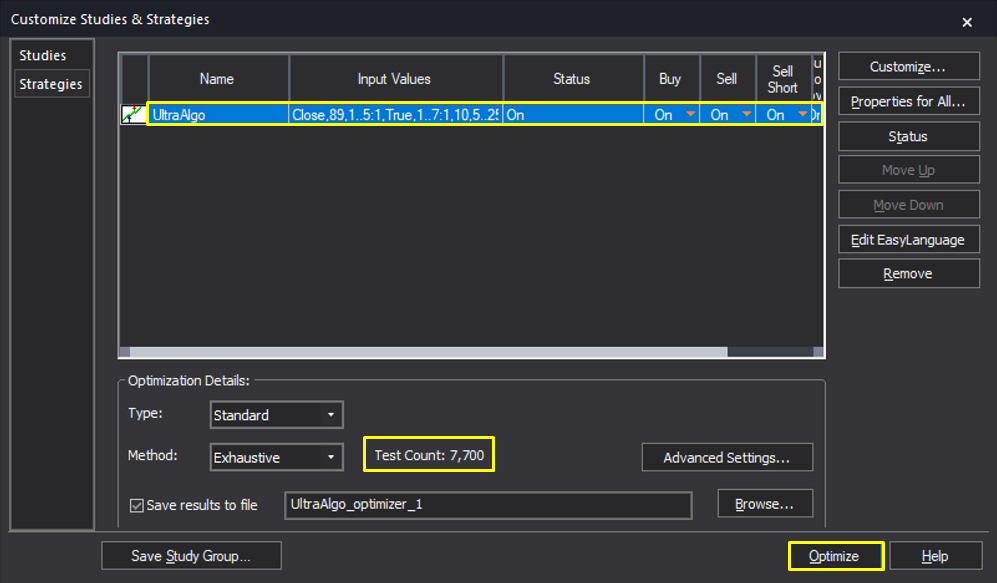Screen dimensions: 997x583
Task: Click the Input Values cell of UltraAlgo
Action: tap(395, 114)
